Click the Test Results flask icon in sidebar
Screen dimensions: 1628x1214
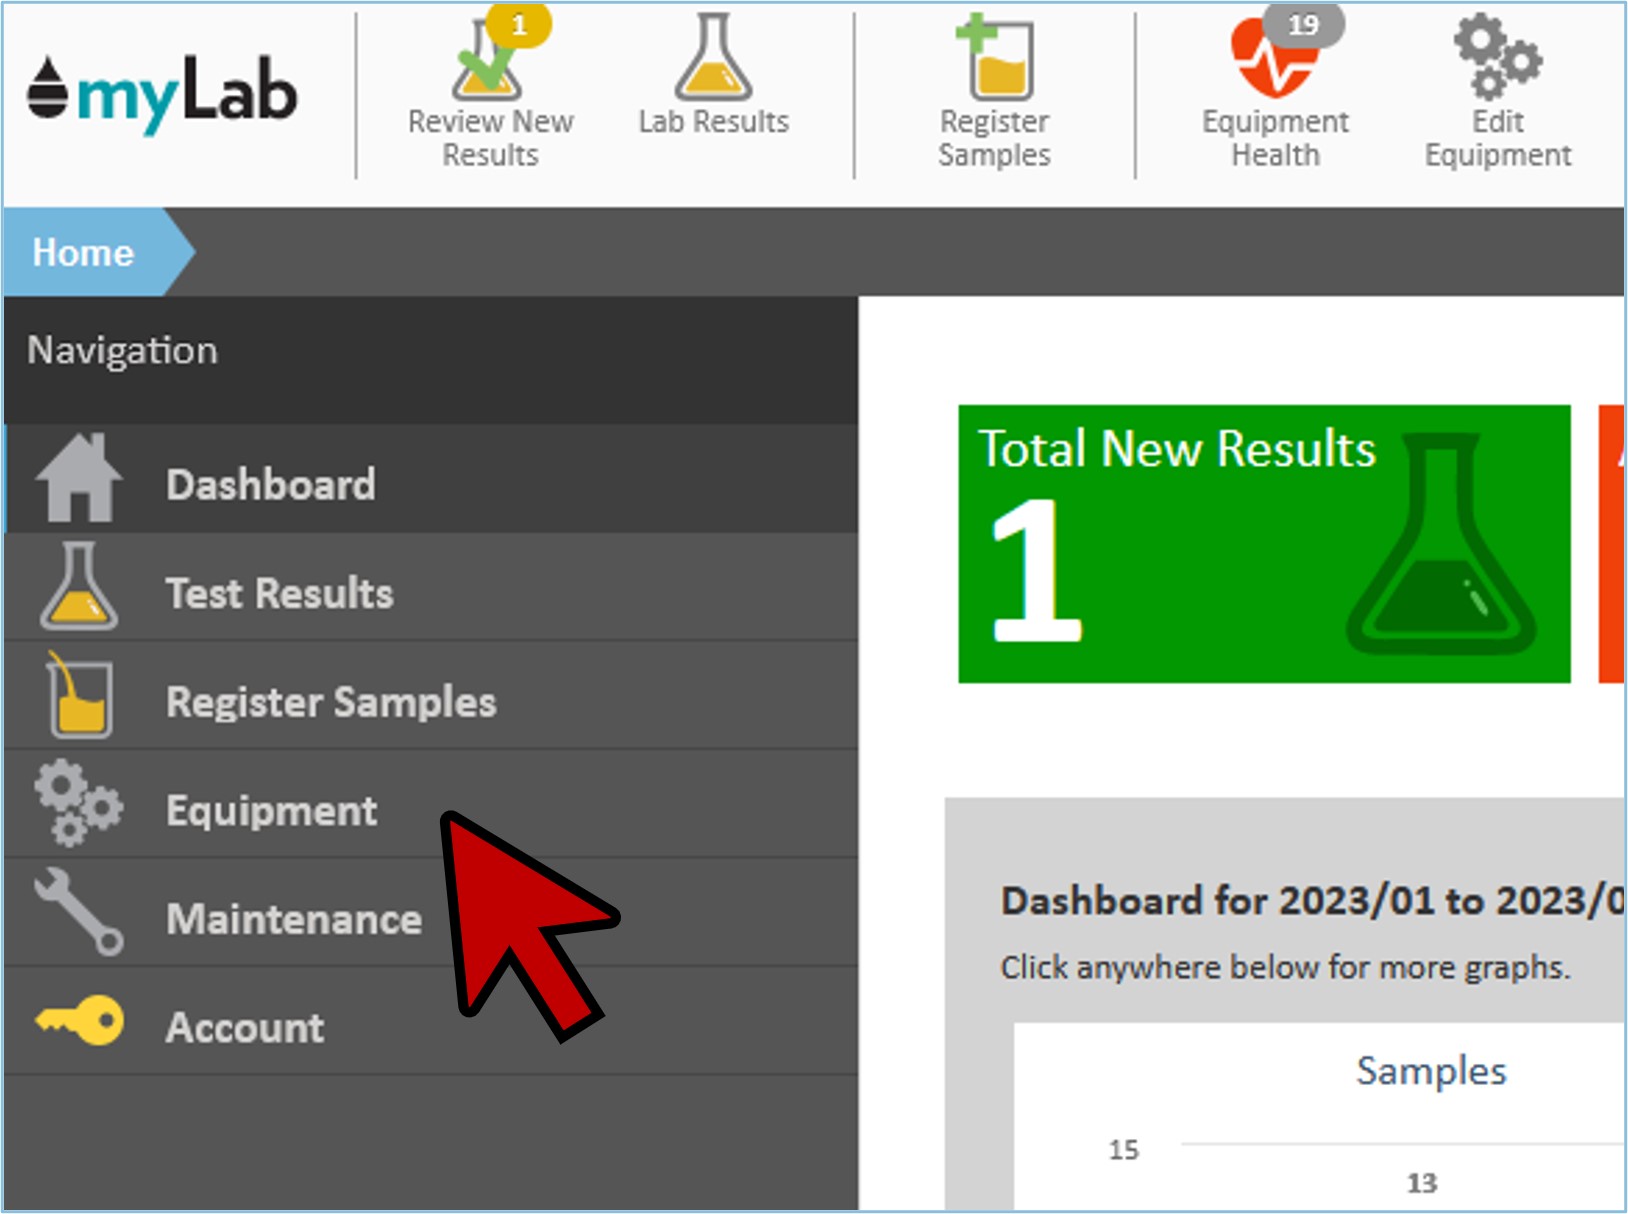[x=78, y=588]
